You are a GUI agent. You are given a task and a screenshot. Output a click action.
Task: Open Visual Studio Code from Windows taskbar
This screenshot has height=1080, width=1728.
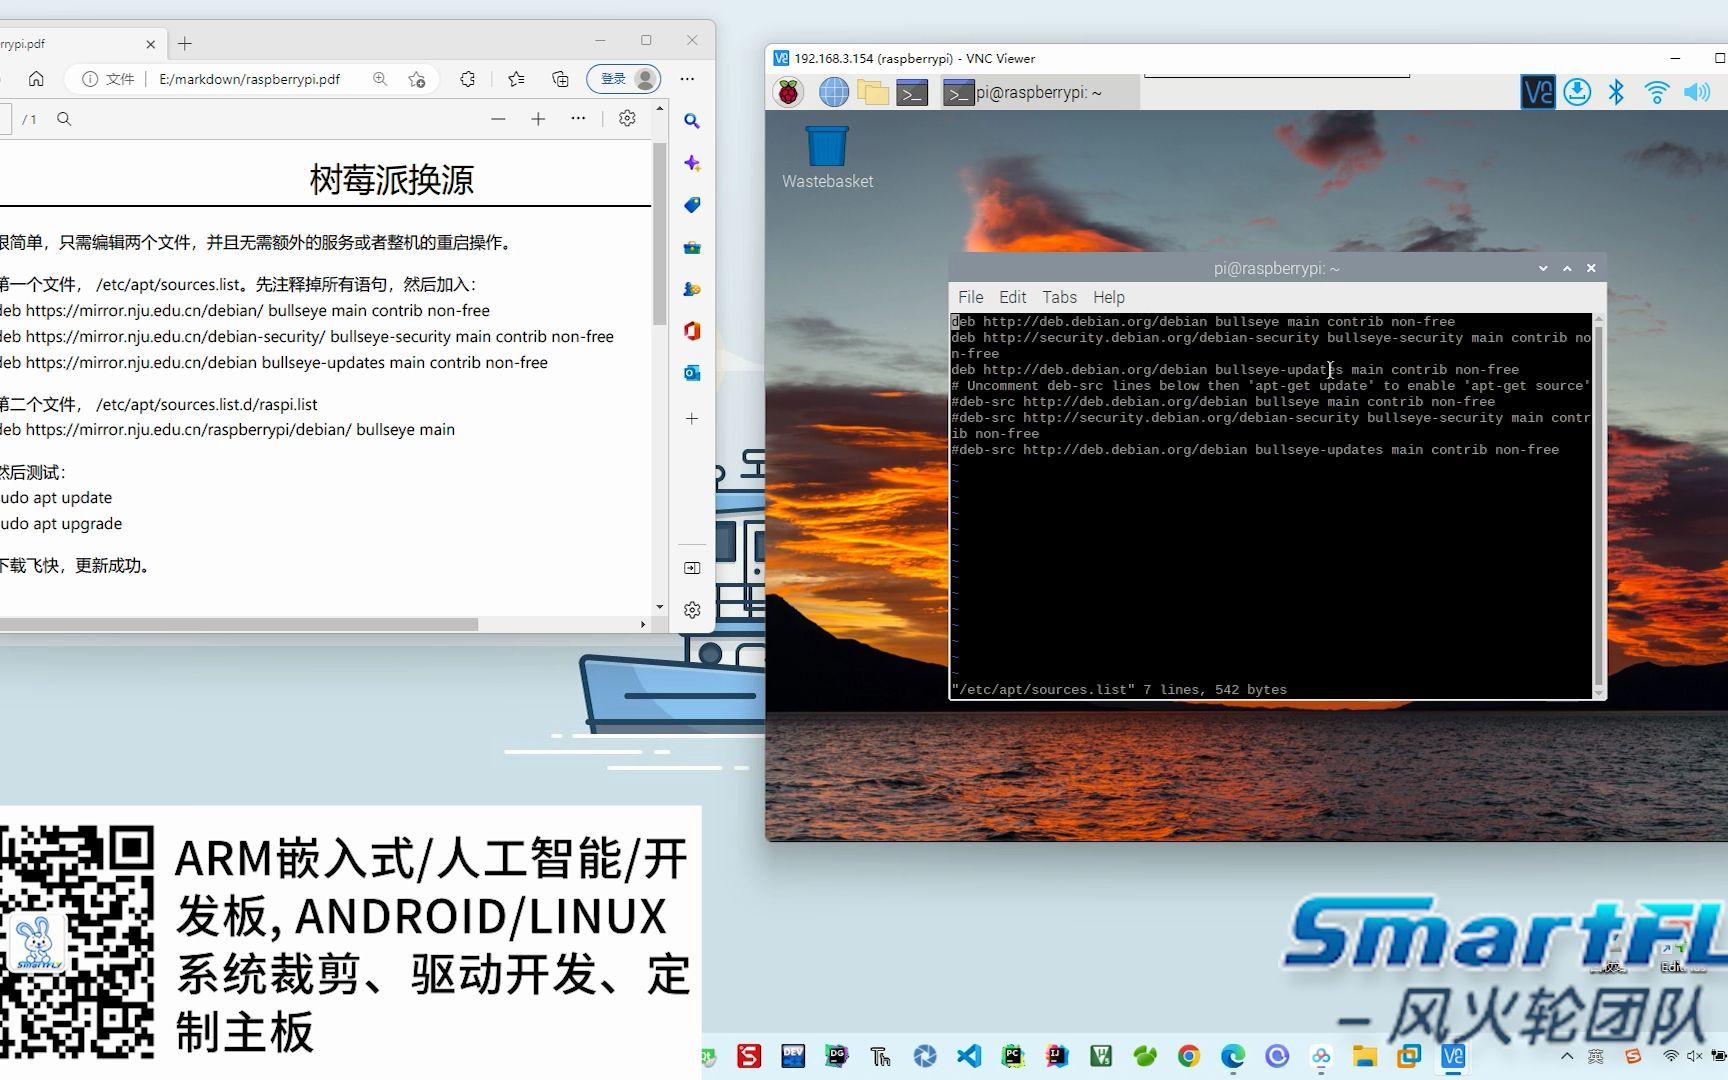(969, 1056)
